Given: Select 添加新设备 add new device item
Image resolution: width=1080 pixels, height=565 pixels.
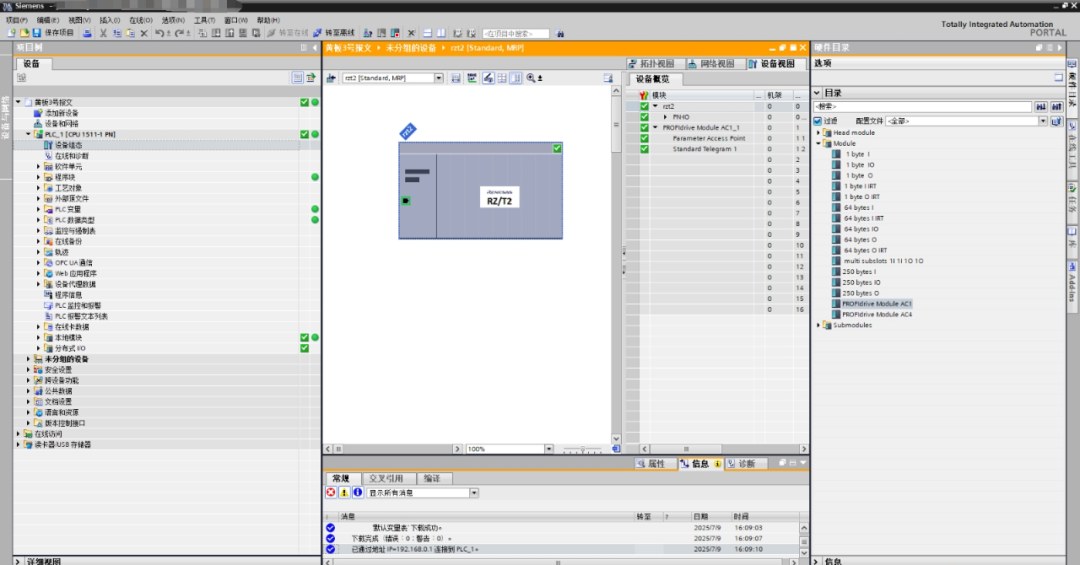Looking at the screenshot, I should pos(61,113).
